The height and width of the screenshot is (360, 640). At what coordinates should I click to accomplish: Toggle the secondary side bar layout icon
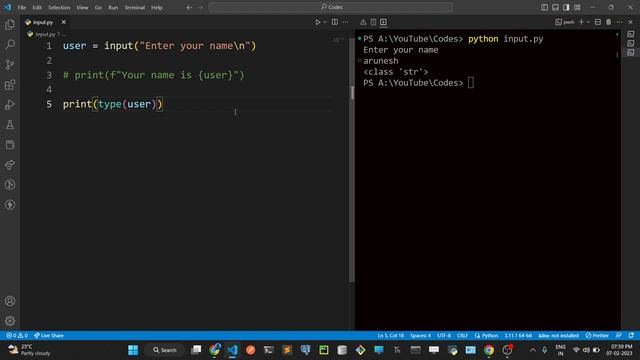coord(566,7)
